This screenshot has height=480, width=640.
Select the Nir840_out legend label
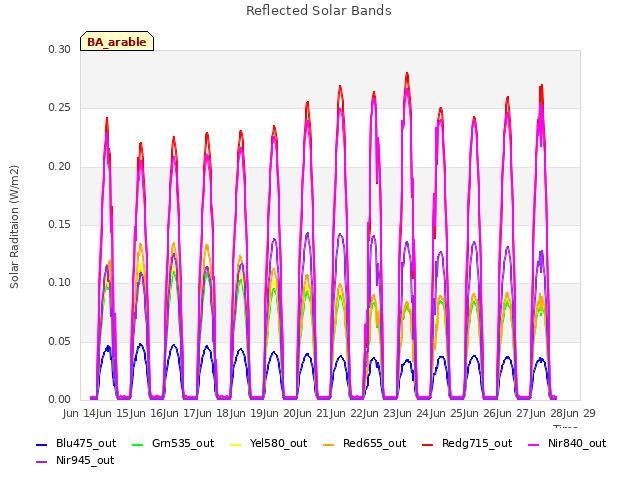[x=577, y=444]
